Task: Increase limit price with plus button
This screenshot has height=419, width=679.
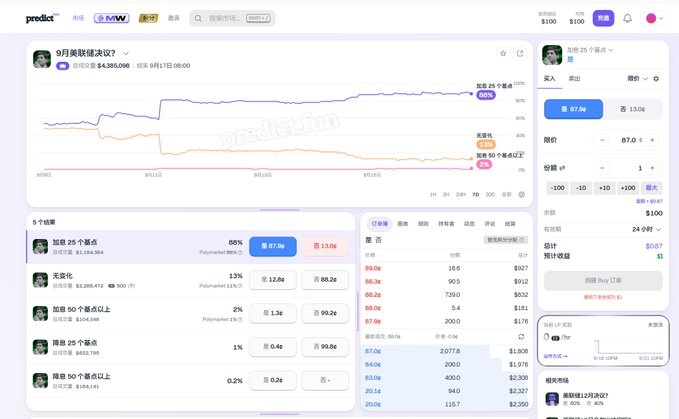Action: coord(652,140)
